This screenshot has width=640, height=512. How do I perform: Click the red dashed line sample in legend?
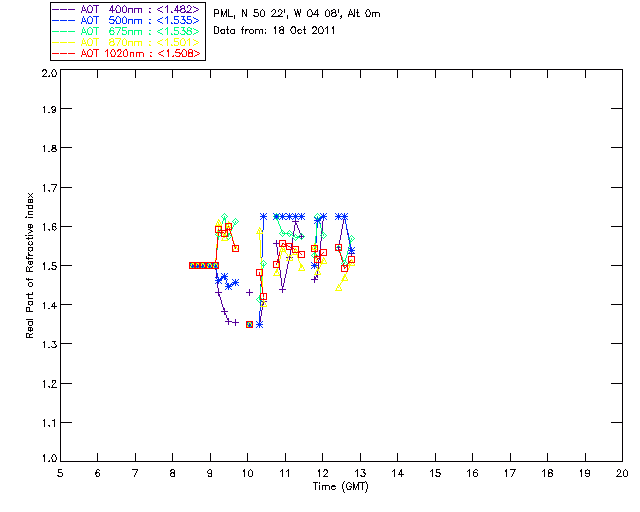click(64, 53)
